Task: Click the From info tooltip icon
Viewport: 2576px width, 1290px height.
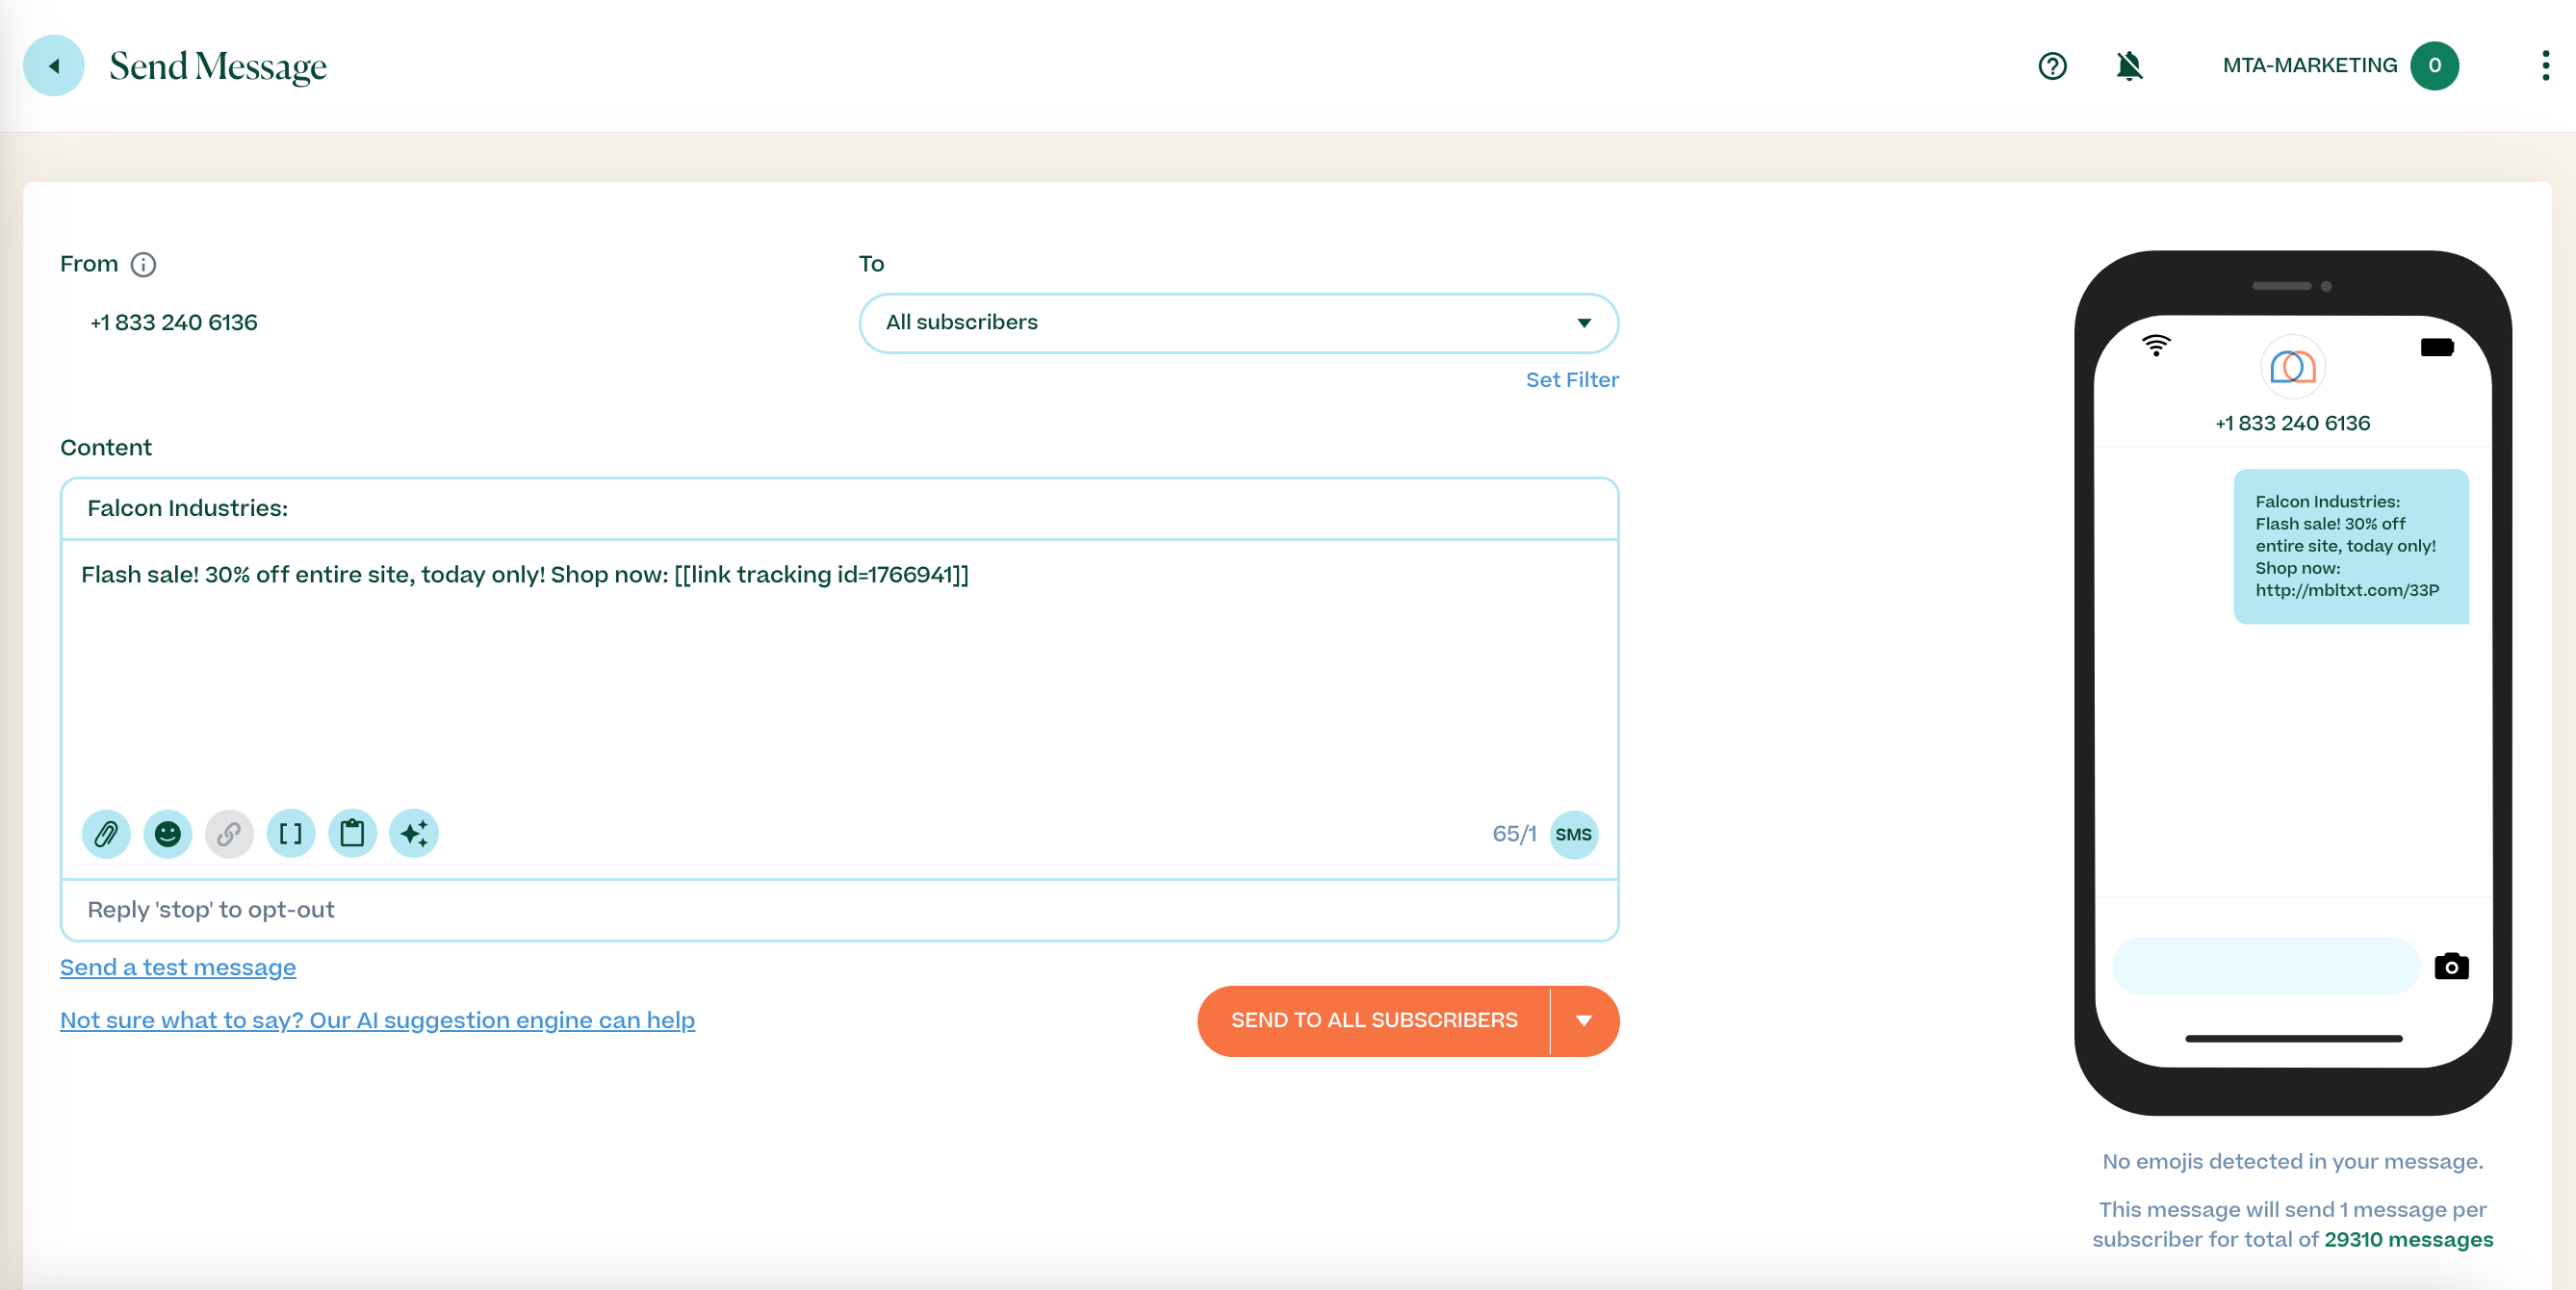Action: [x=144, y=264]
